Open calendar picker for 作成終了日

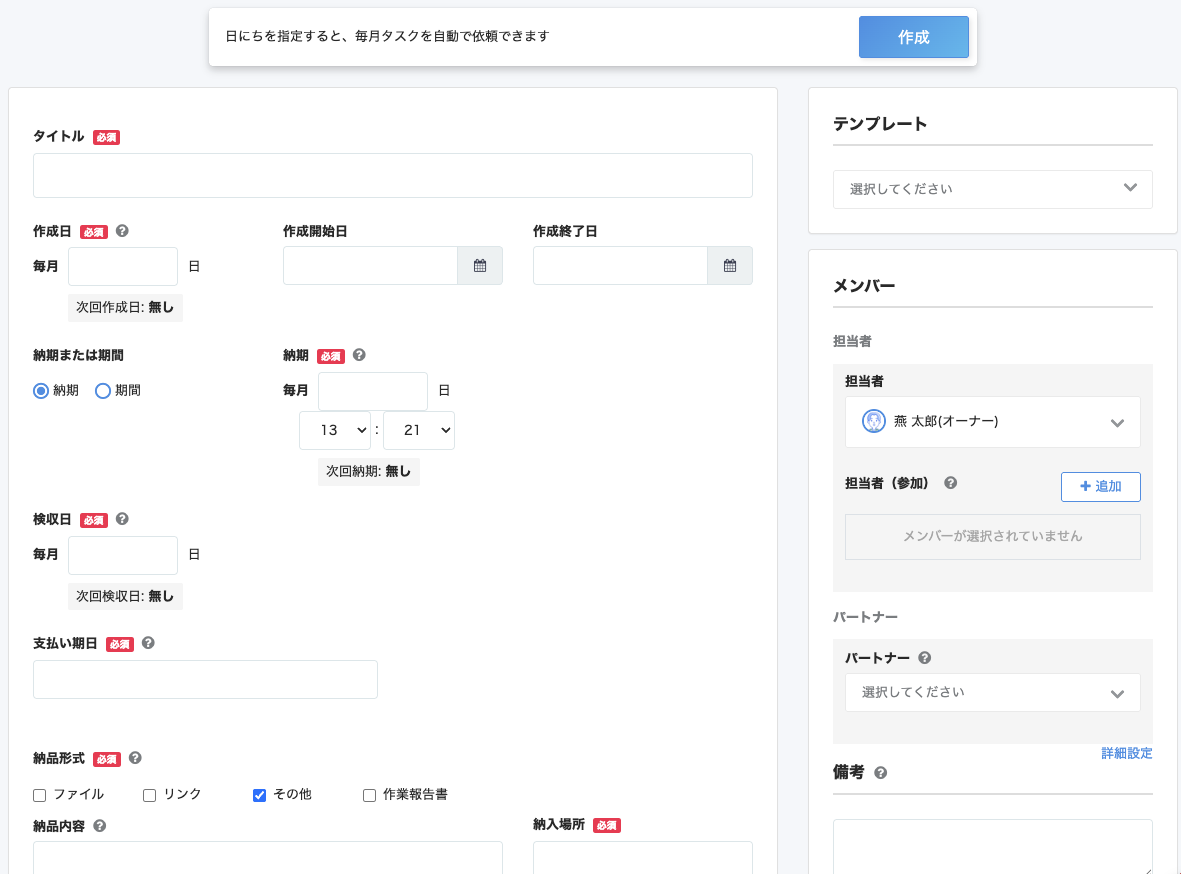[729, 265]
